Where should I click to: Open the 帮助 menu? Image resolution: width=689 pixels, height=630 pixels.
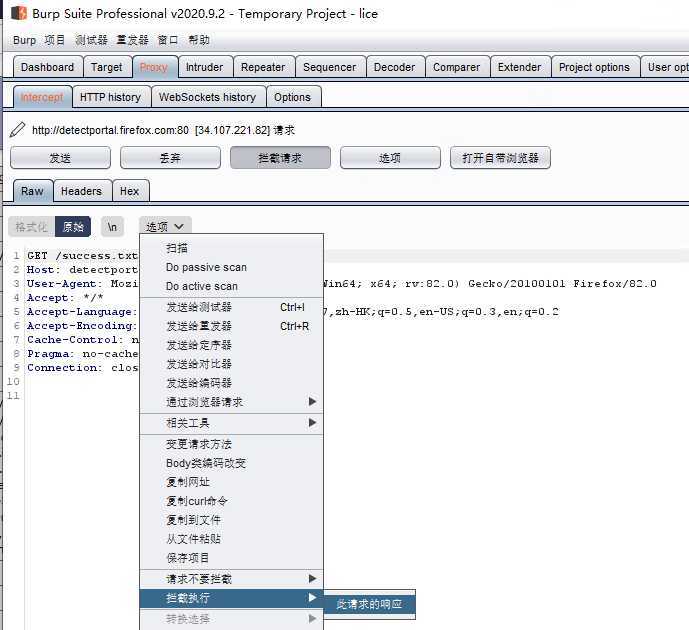point(199,40)
